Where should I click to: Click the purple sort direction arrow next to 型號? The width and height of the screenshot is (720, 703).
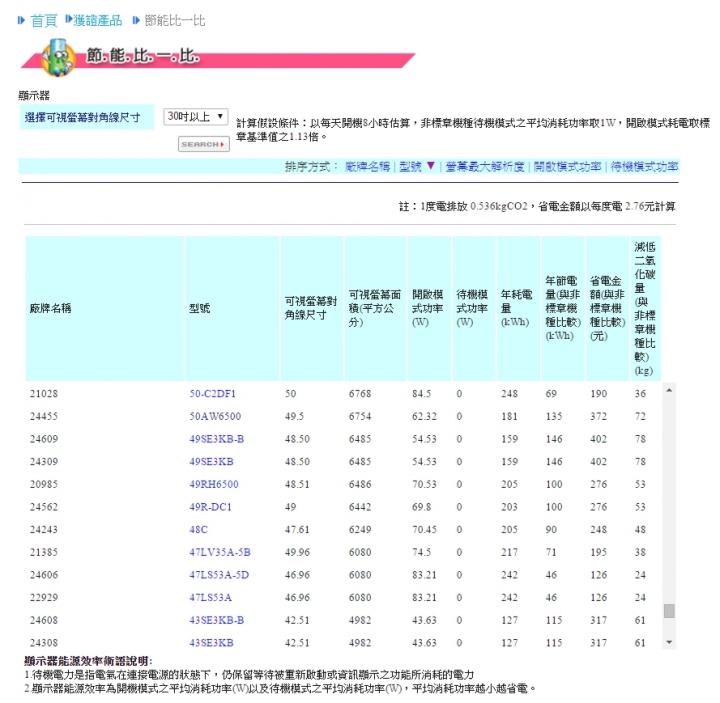[x=430, y=166]
